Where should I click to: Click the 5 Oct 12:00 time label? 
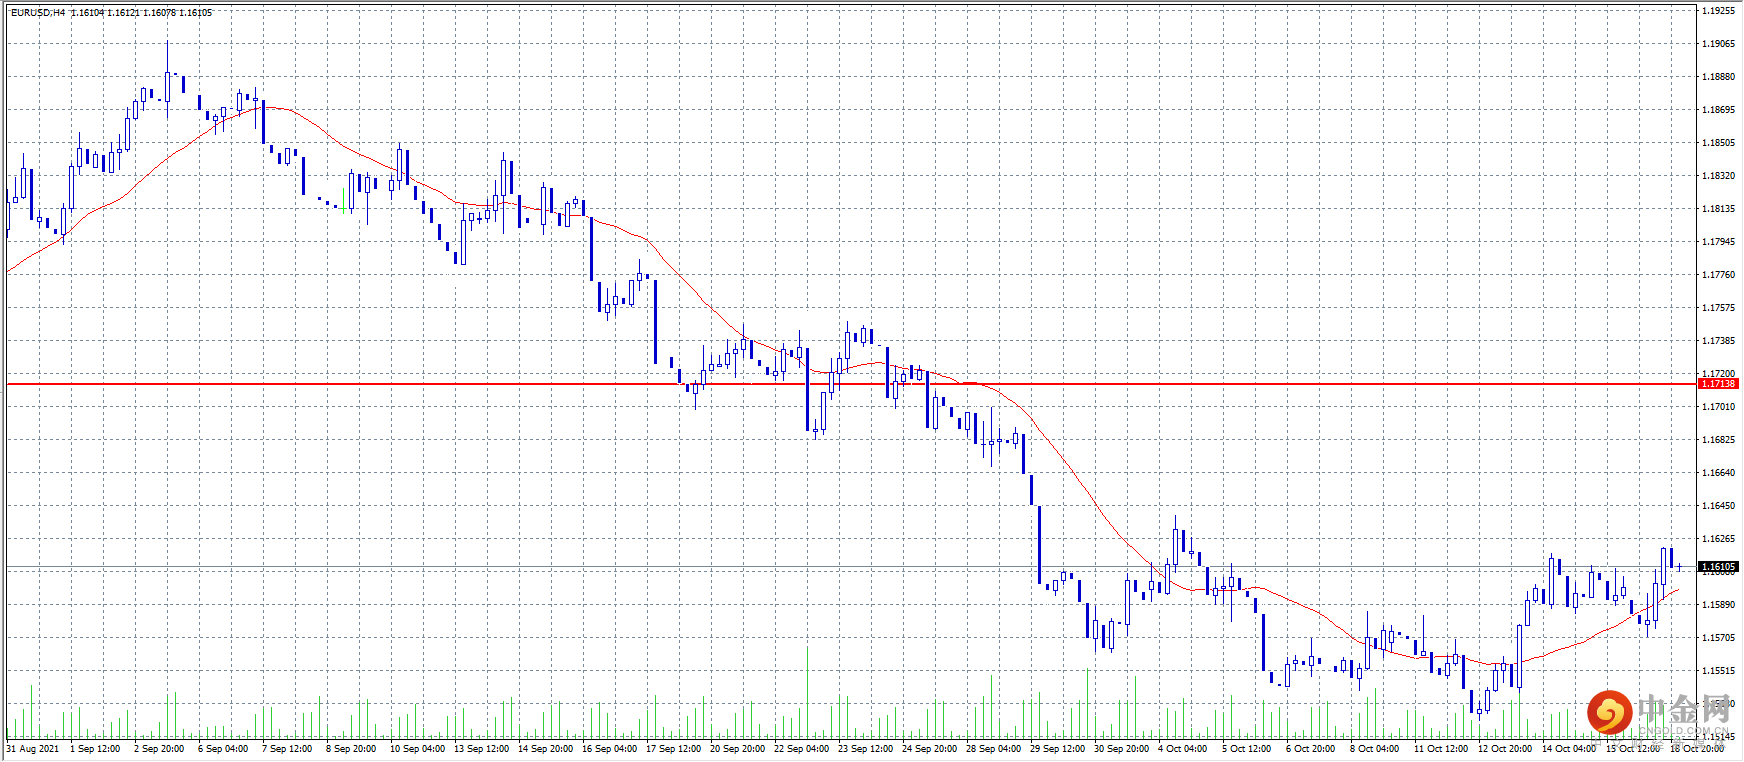pyautogui.click(x=1247, y=749)
